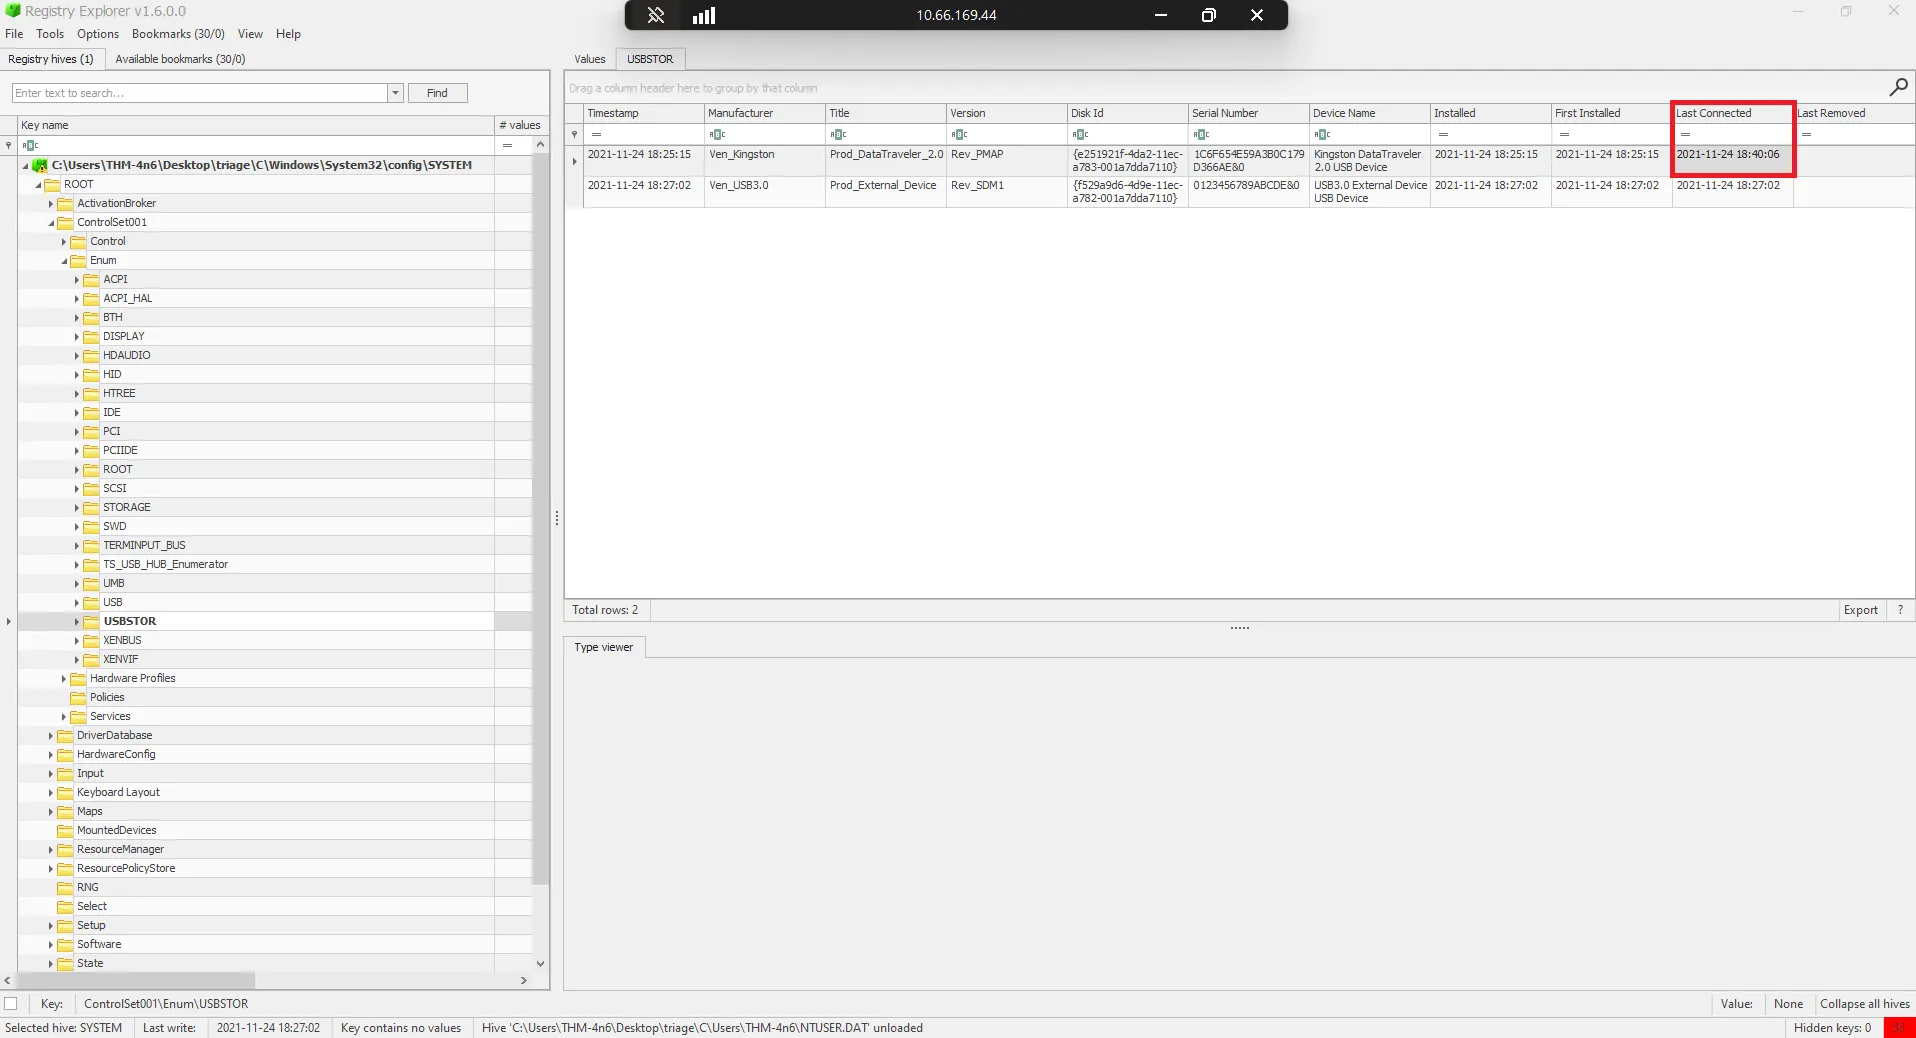Switch to Available bookmarks tab
This screenshot has height=1038, width=1916.
pyautogui.click(x=180, y=59)
